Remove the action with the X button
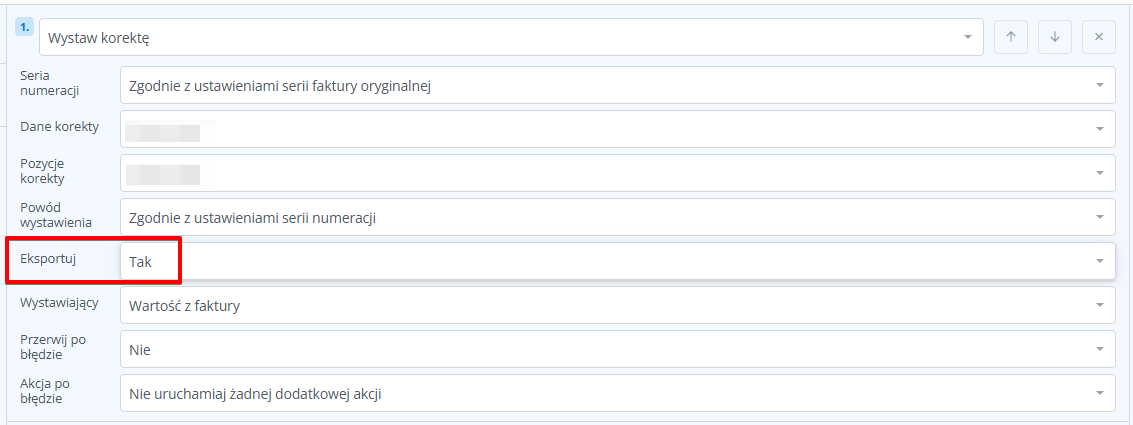 (1098, 37)
